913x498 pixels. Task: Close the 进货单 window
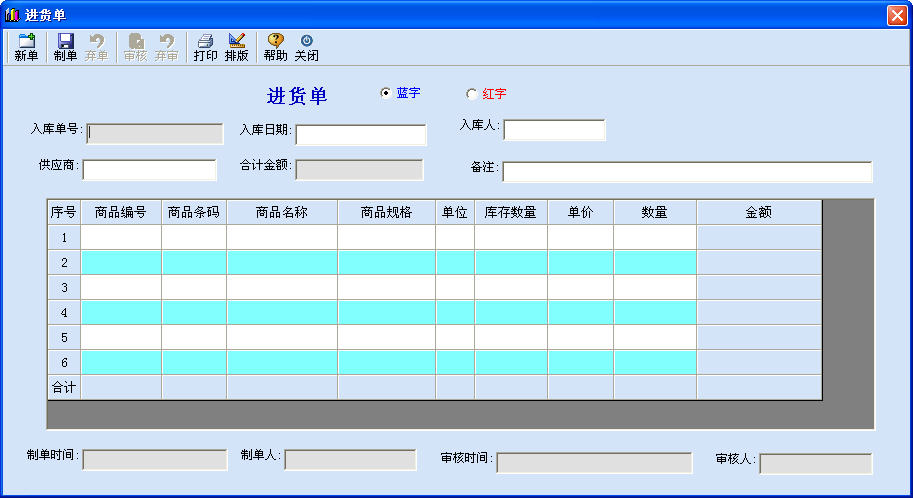[x=896, y=15]
